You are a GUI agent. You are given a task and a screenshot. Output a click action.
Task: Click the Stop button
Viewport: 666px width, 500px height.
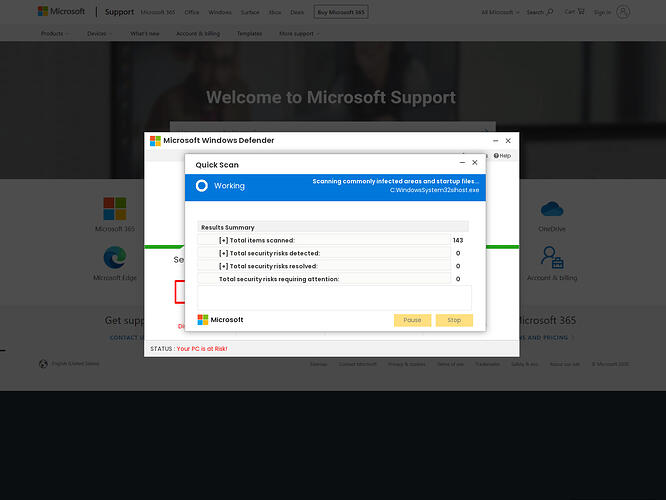pos(454,320)
